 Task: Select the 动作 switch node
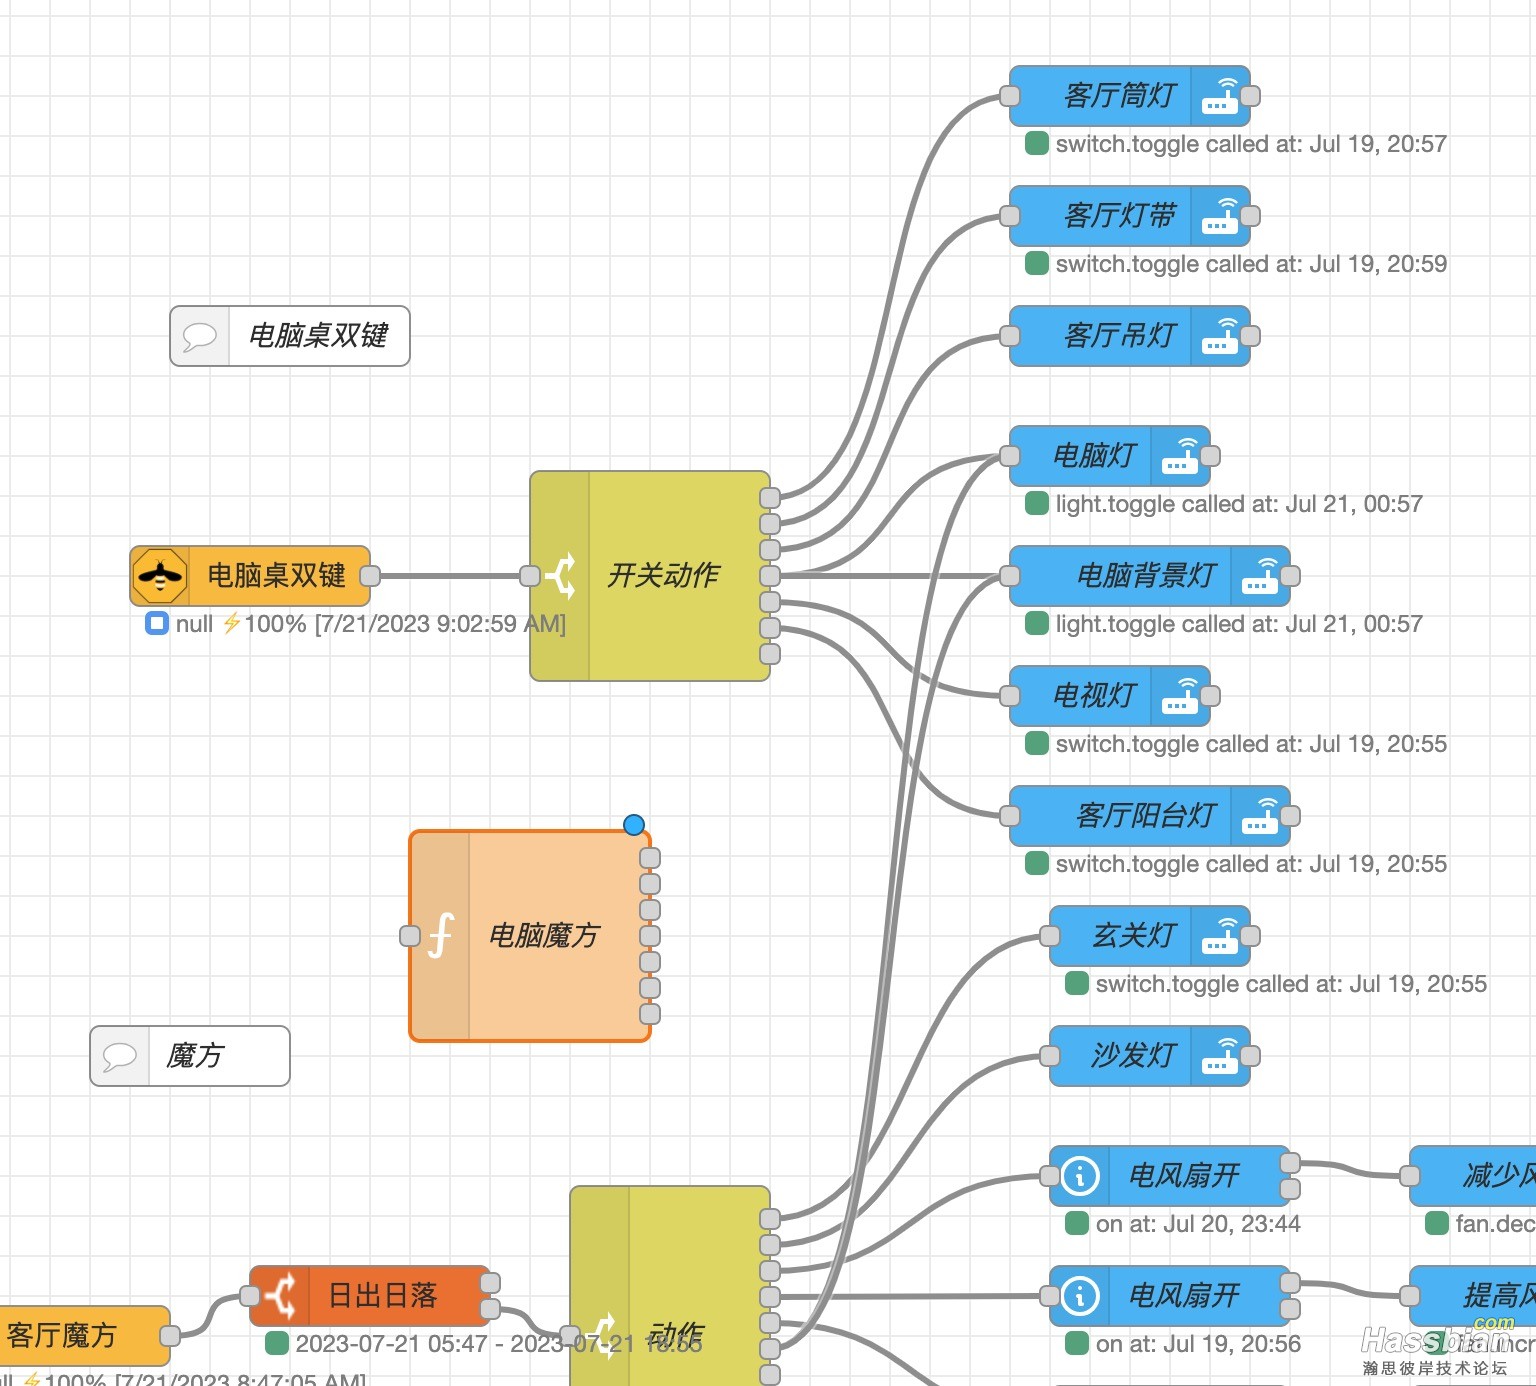670,1286
